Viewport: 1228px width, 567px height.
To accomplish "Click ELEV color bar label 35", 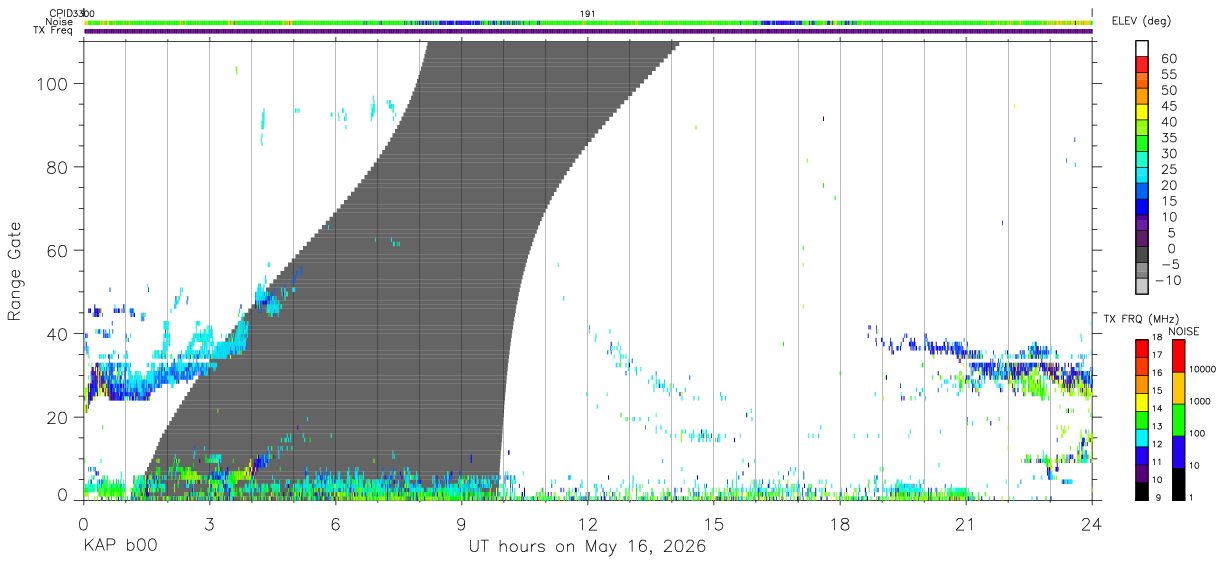I will (1169, 138).
